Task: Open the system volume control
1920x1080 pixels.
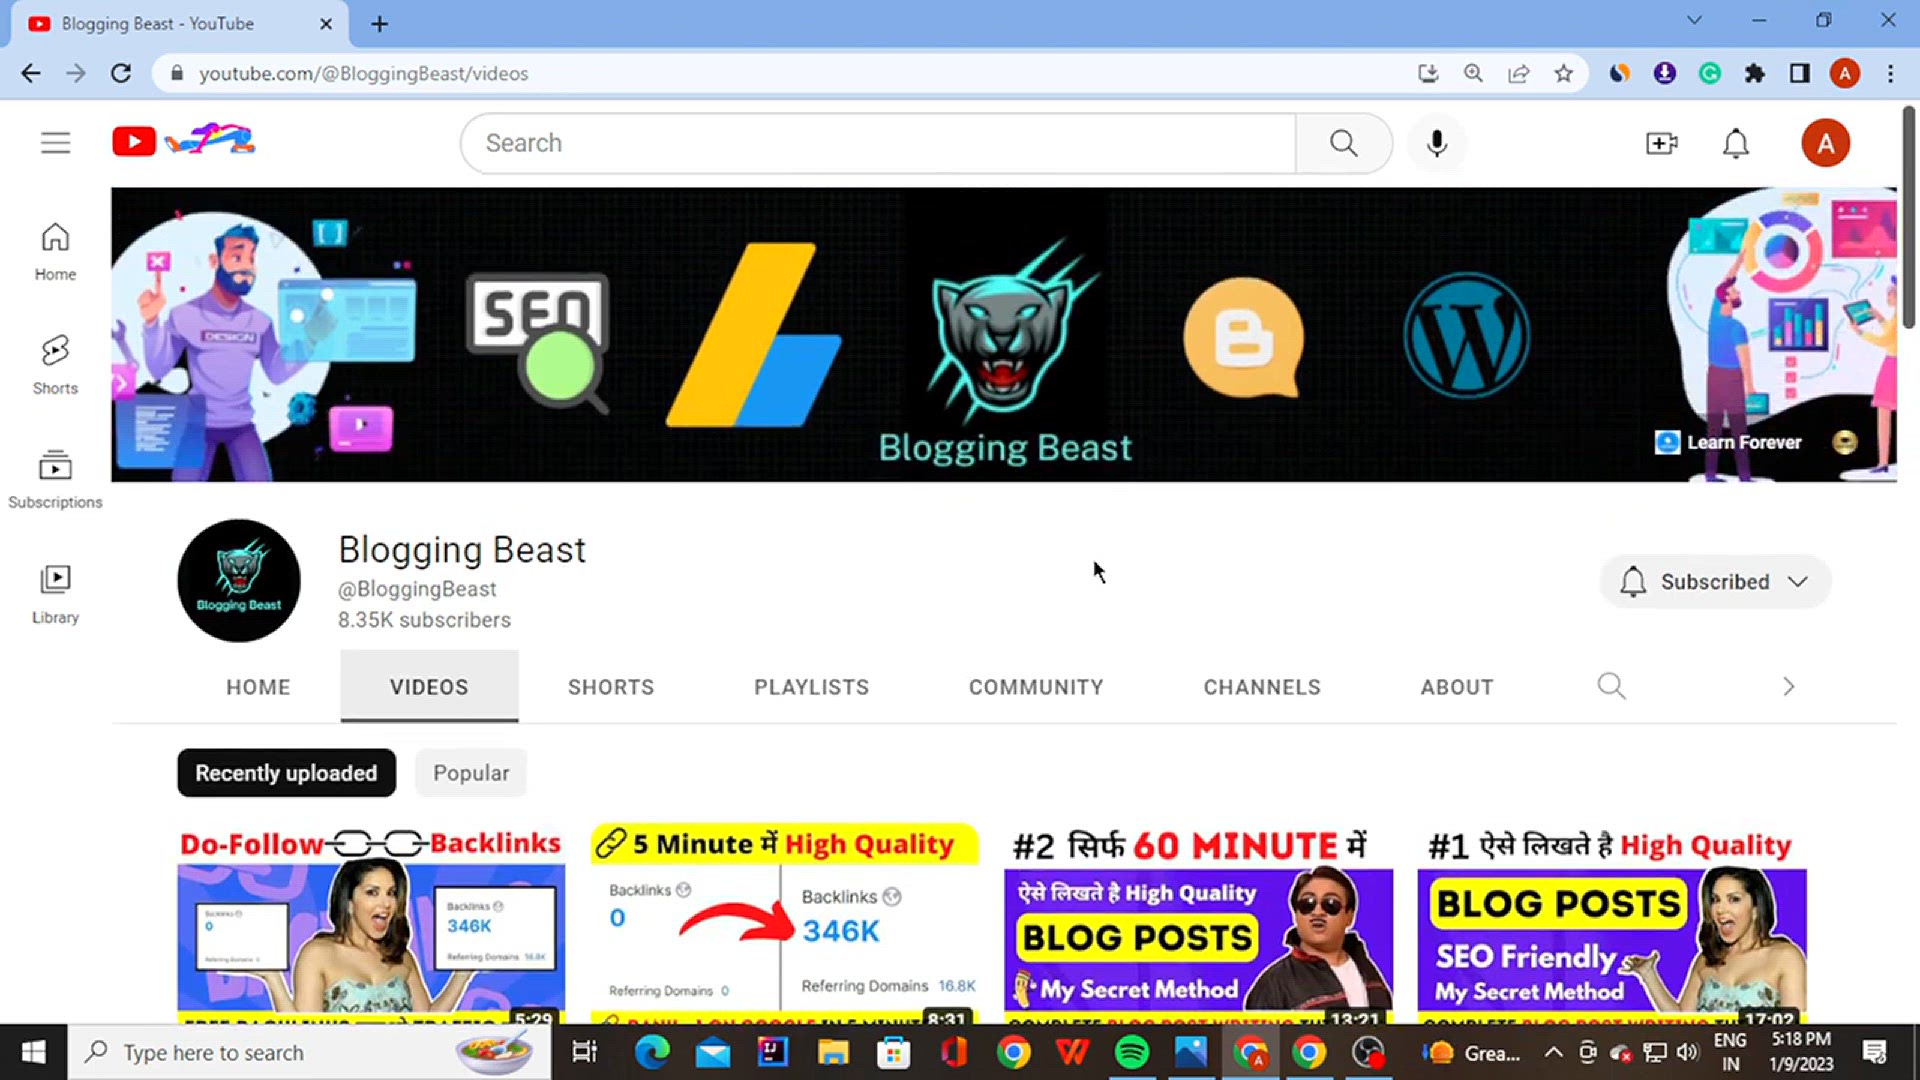Action: click(x=1688, y=1052)
